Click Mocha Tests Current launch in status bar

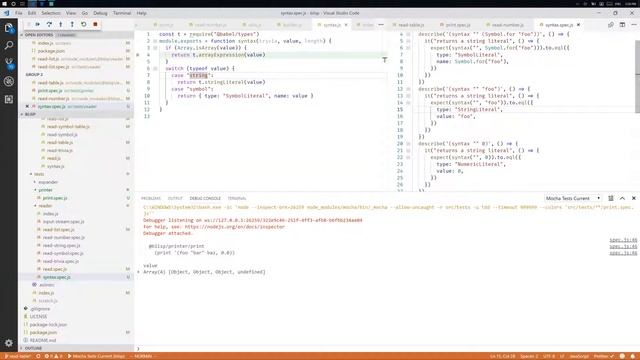(x=96, y=356)
